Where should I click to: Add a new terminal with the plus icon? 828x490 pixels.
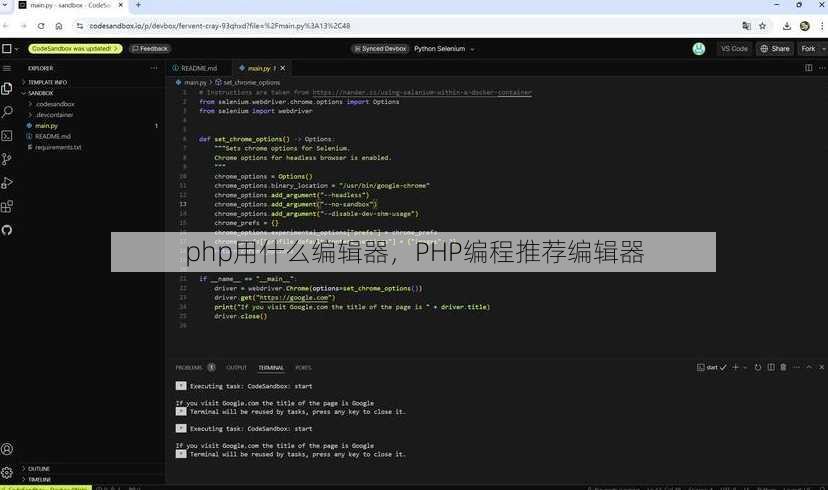735,367
